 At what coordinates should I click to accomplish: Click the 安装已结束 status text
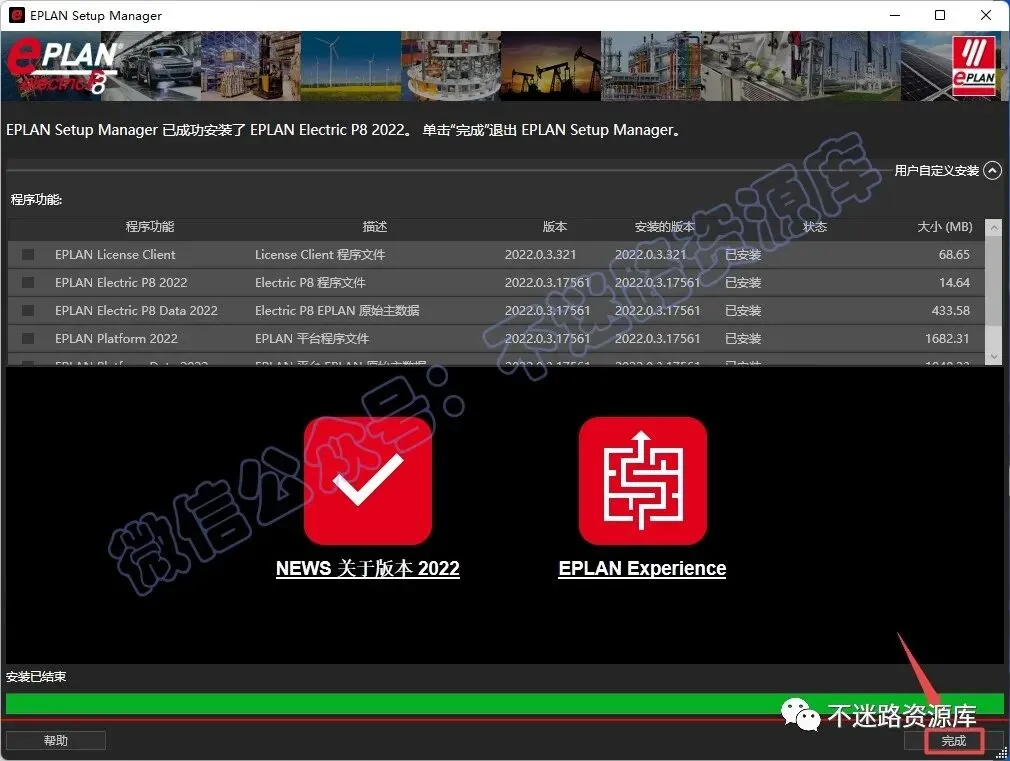pos(36,677)
